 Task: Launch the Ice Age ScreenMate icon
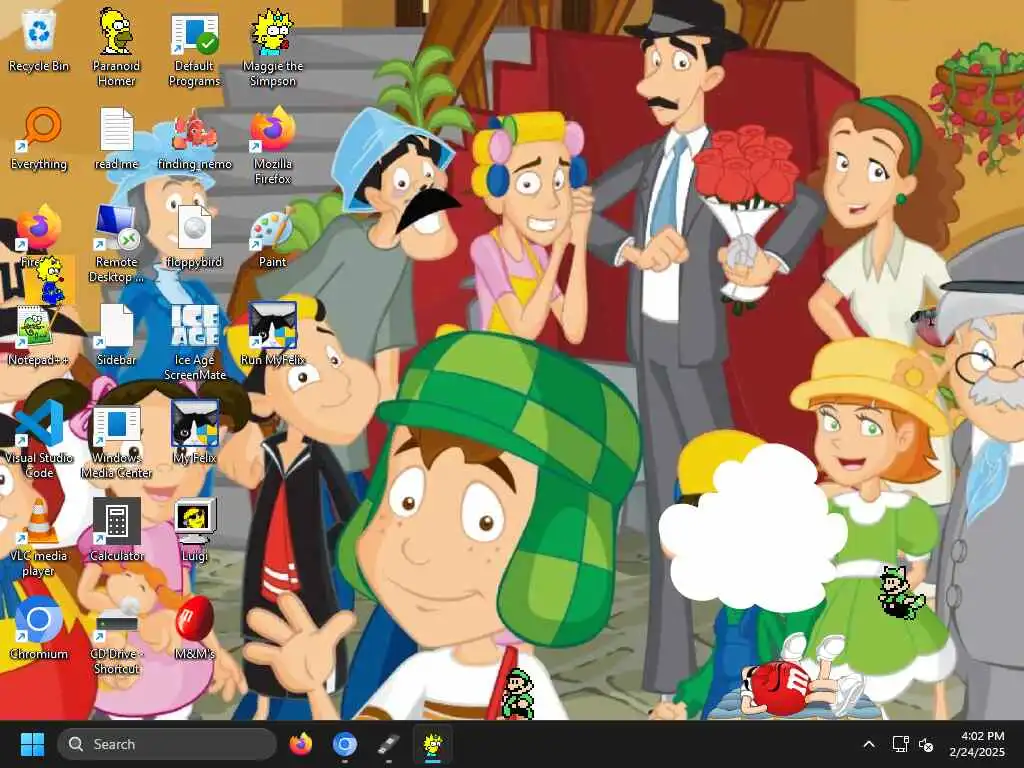pyautogui.click(x=195, y=342)
